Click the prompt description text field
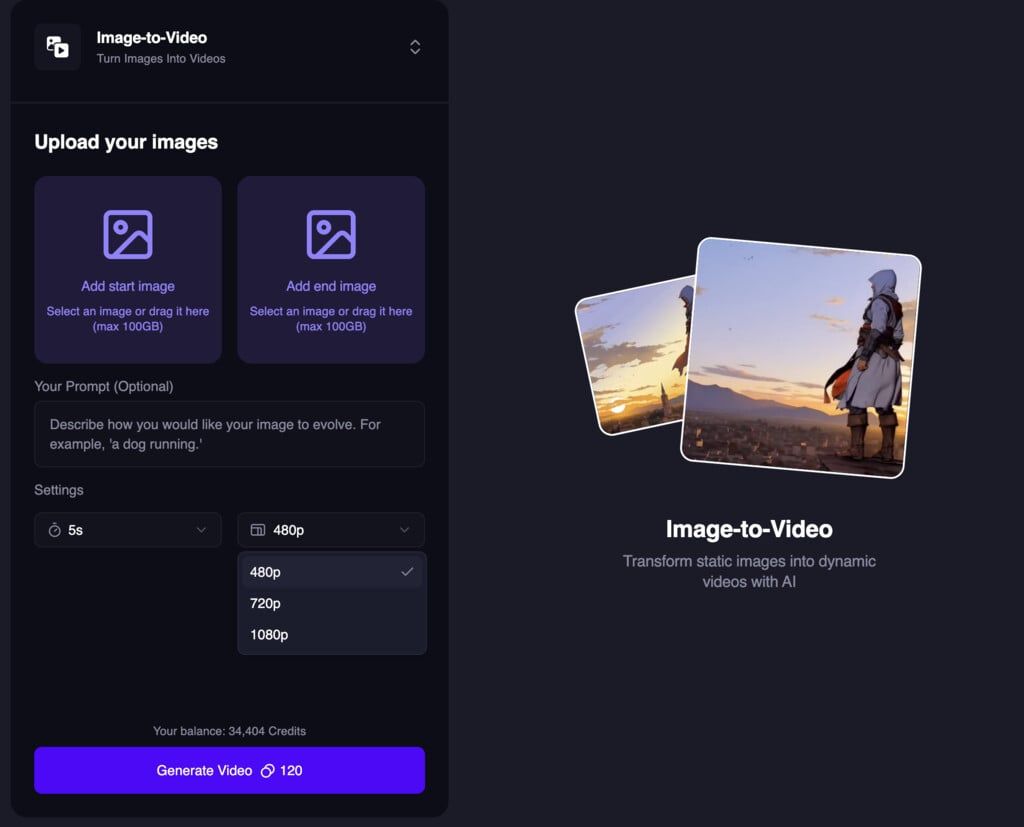The height and width of the screenshot is (827, 1024). pos(229,434)
